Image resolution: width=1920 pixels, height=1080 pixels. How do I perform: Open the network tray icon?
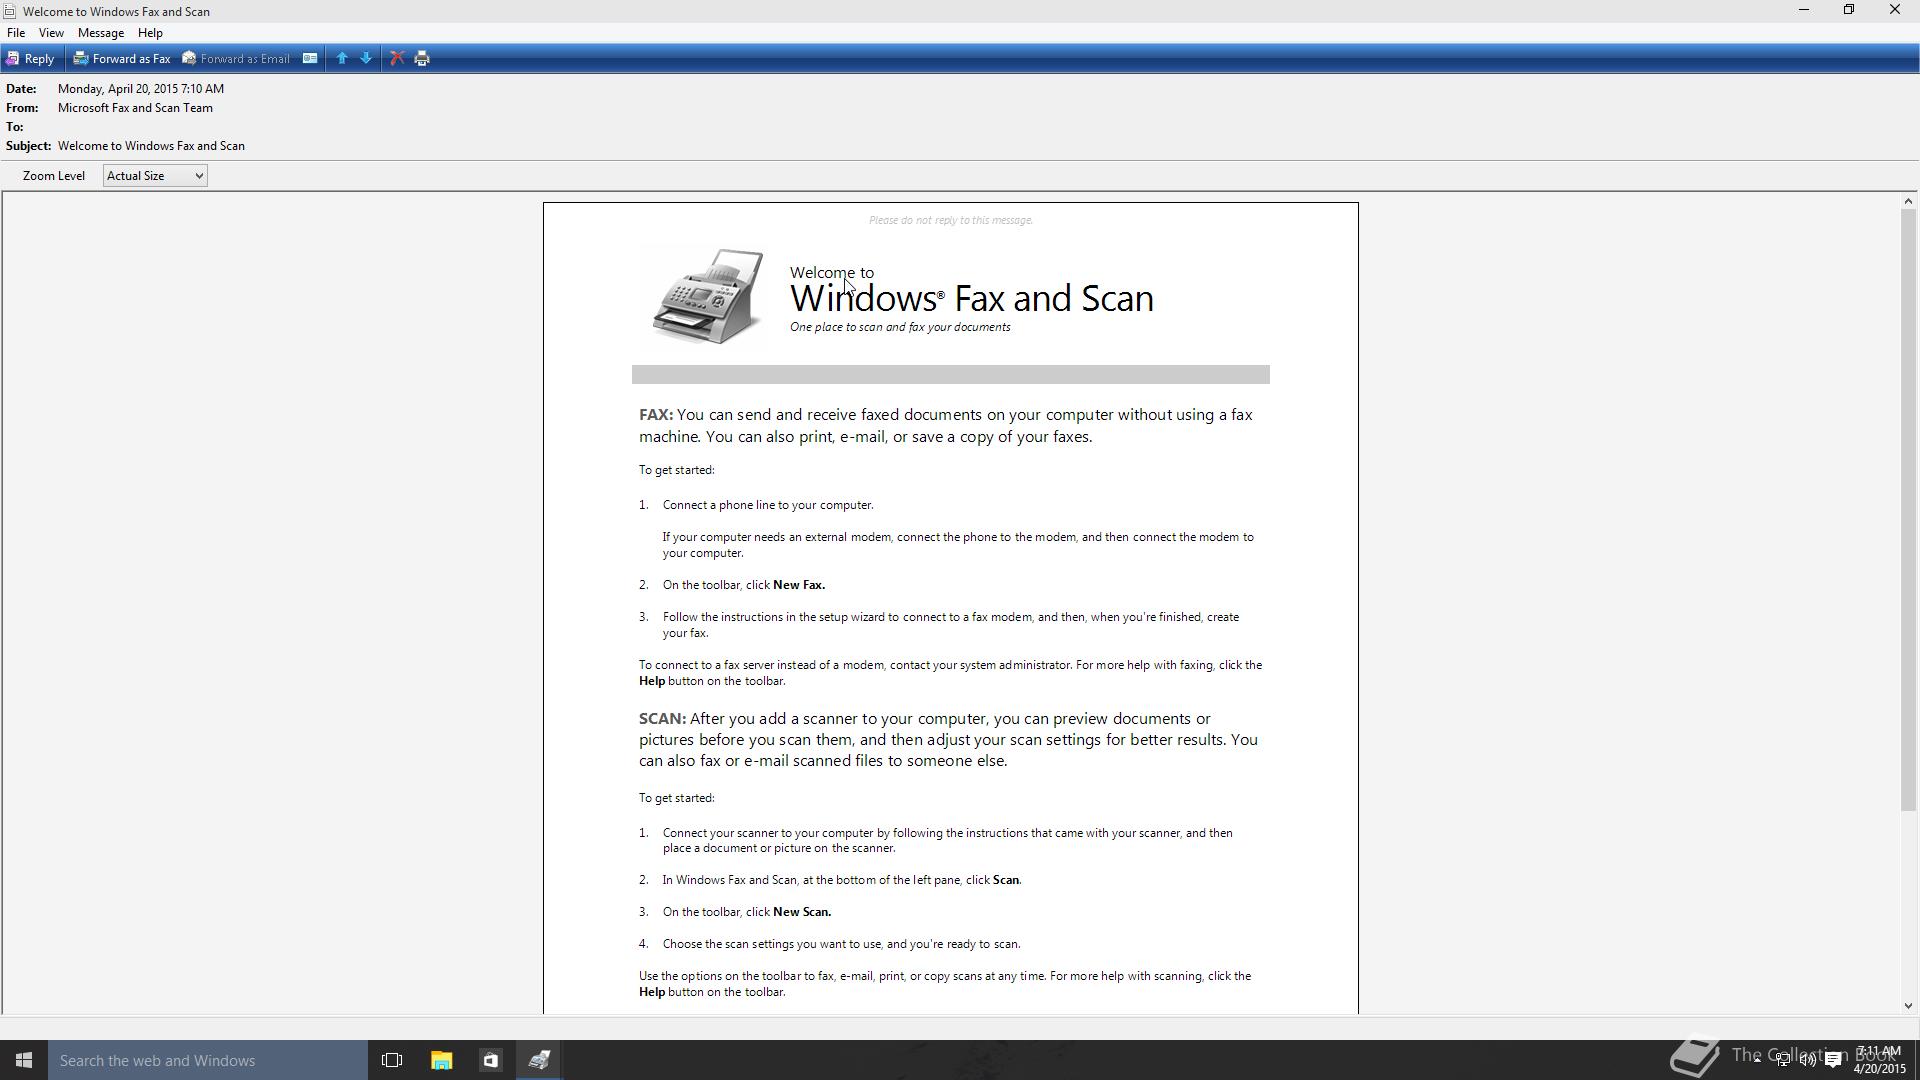1783,1060
